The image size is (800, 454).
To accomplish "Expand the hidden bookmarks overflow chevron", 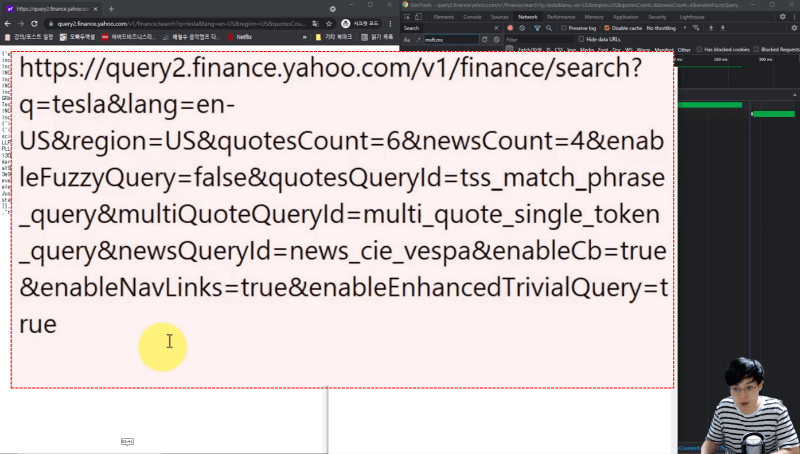I will (x=303, y=37).
